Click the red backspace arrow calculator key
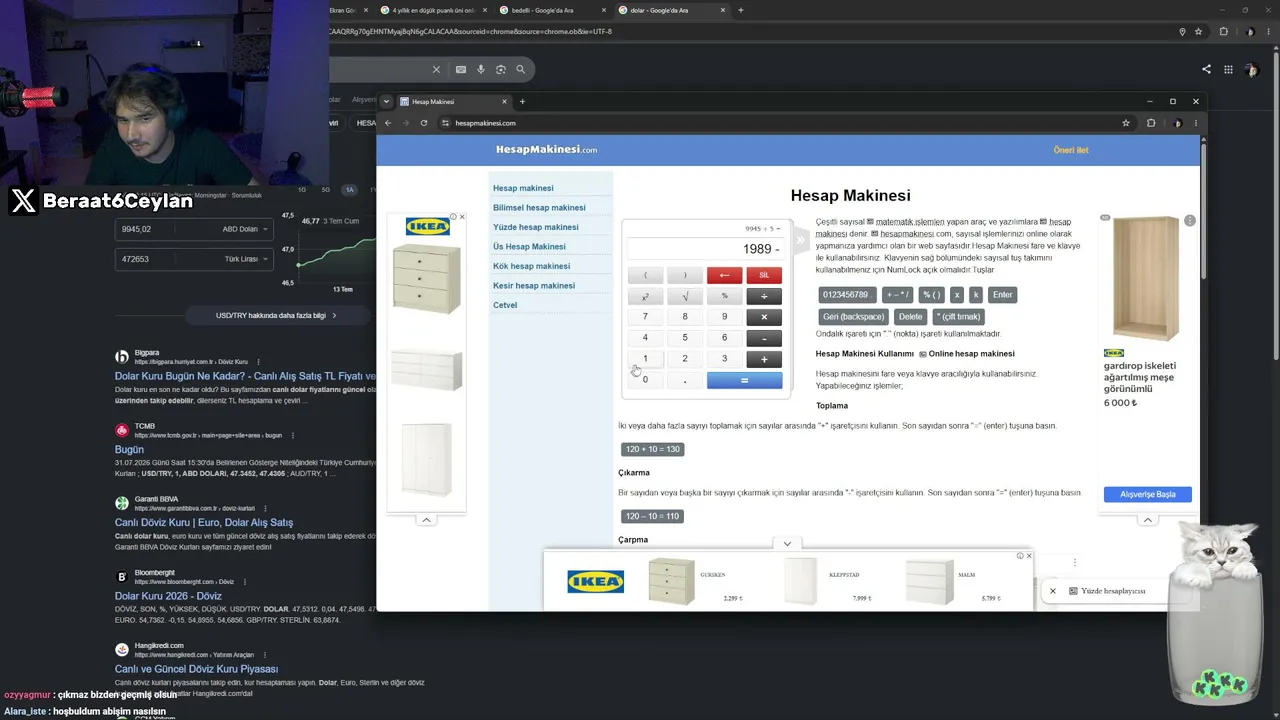The width and height of the screenshot is (1280, 720). [x=724, y=275]
